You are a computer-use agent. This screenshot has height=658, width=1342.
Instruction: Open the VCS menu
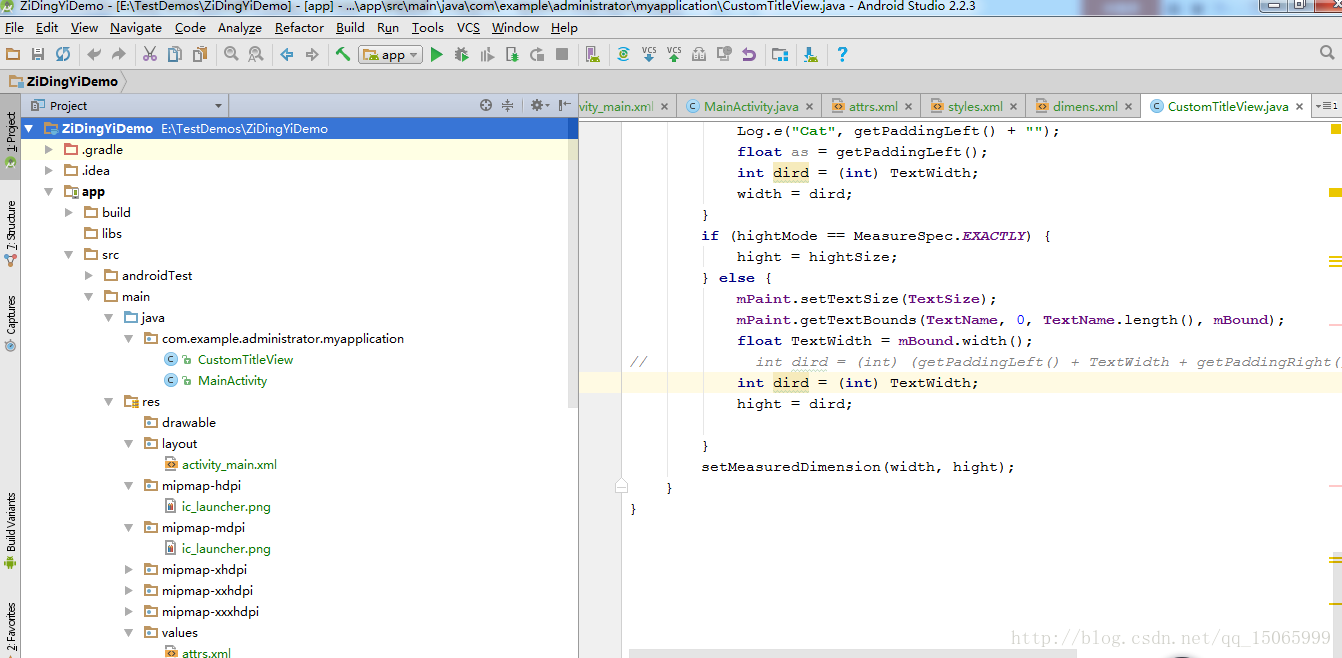coord(469,27)
